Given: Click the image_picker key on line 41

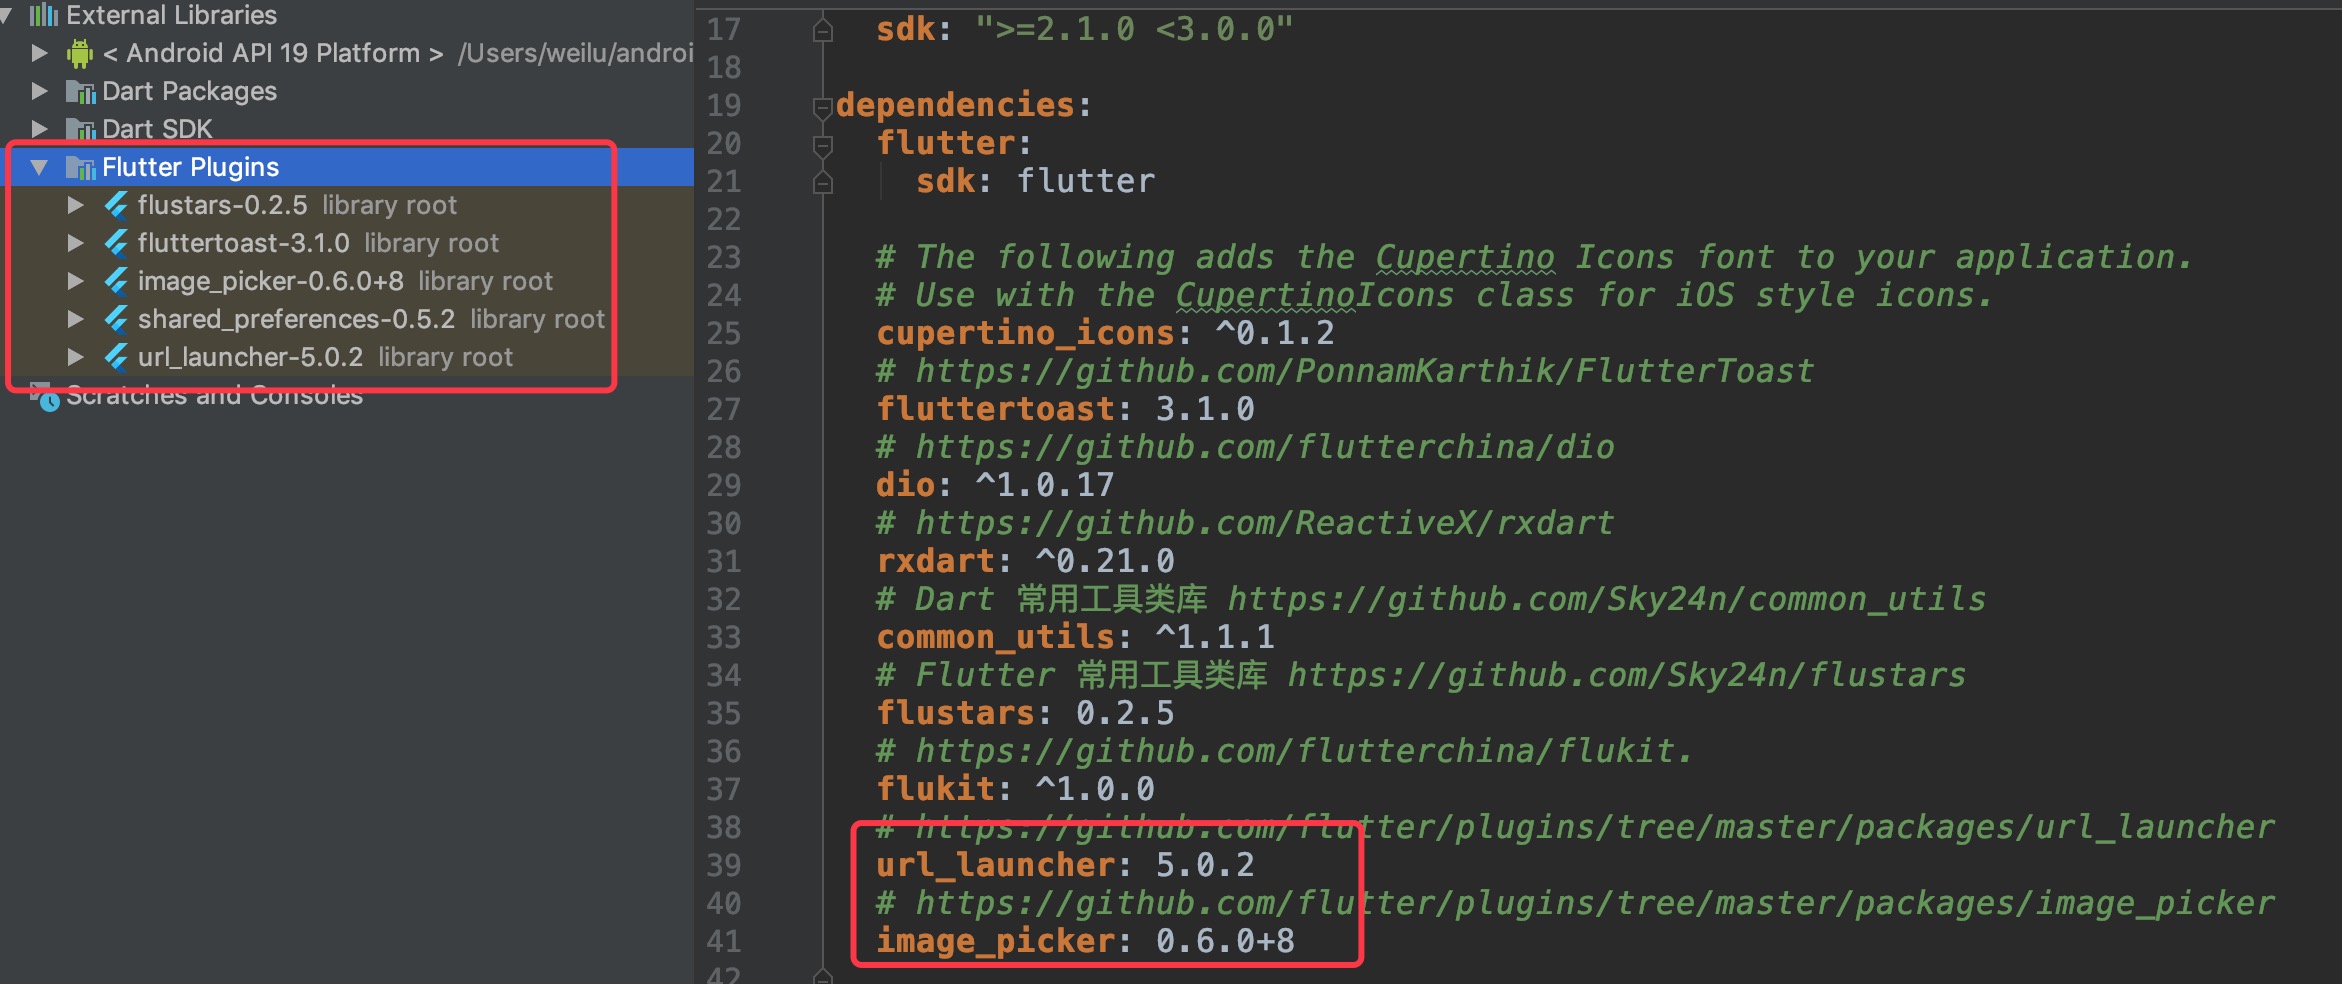Looking at the screenshot, I should coord(995,941).
